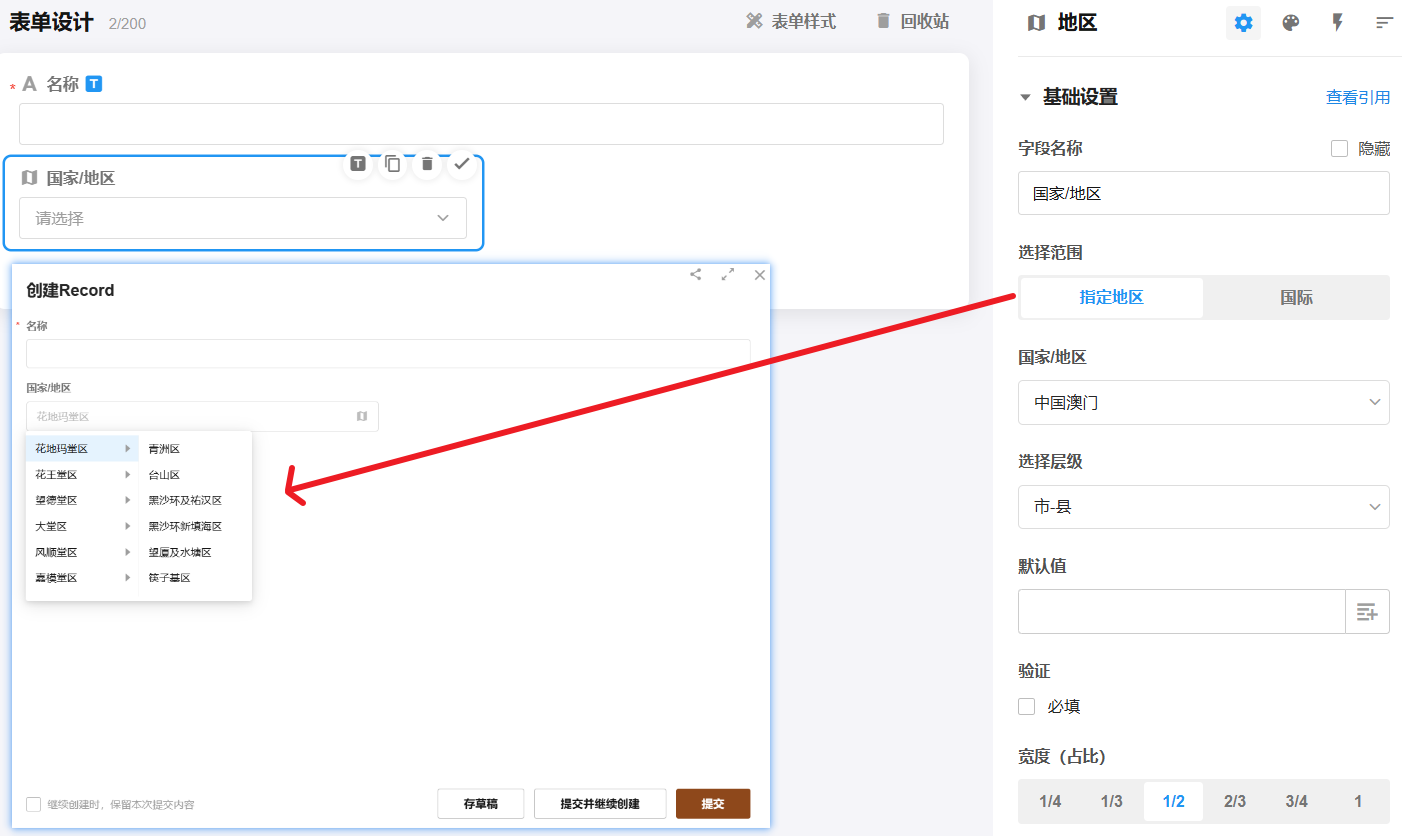Enable the 必填 validation checkbox

click(x=1026, y=707)
